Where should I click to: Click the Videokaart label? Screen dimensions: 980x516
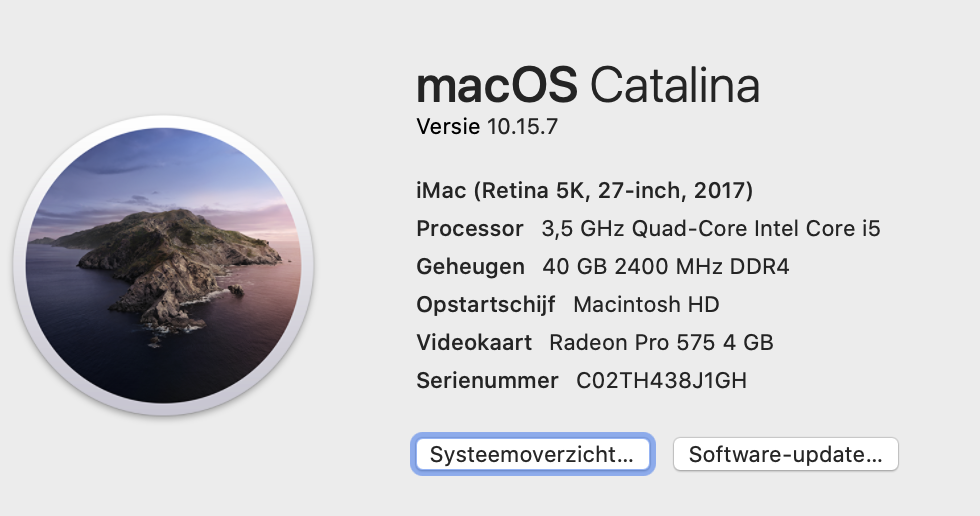tap(474, 342)
